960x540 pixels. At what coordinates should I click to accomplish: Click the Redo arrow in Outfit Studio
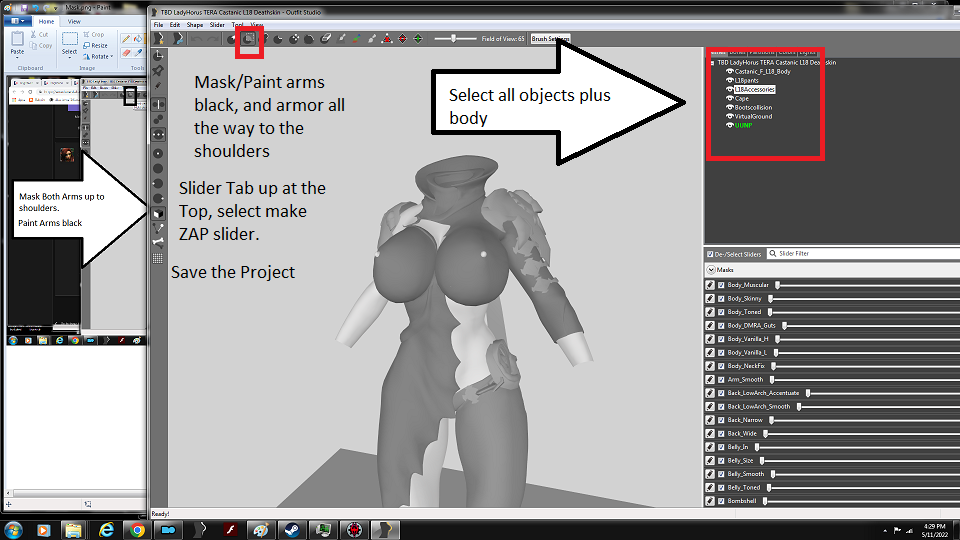pos(212,39)
